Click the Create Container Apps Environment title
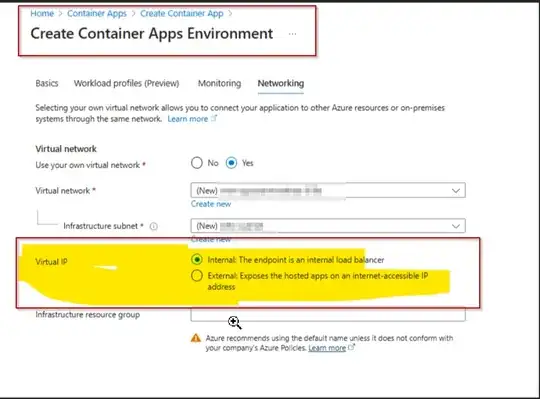The image size is (540, 399). (152, 34)
